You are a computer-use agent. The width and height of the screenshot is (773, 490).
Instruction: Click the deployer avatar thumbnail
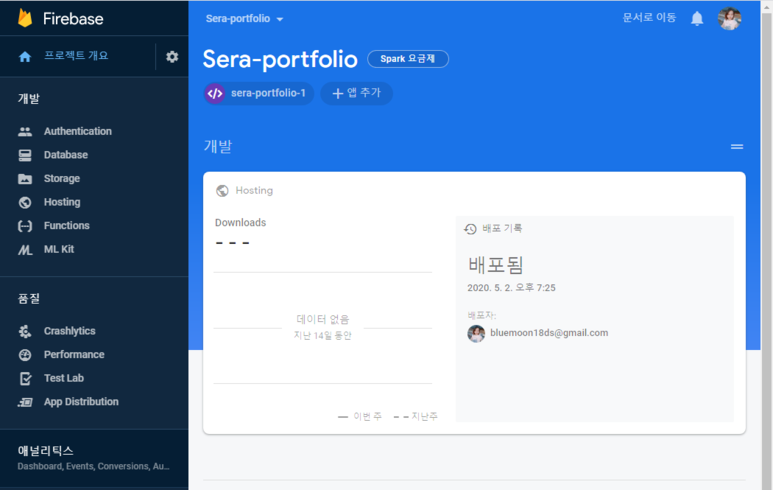(x=476, y=334)
